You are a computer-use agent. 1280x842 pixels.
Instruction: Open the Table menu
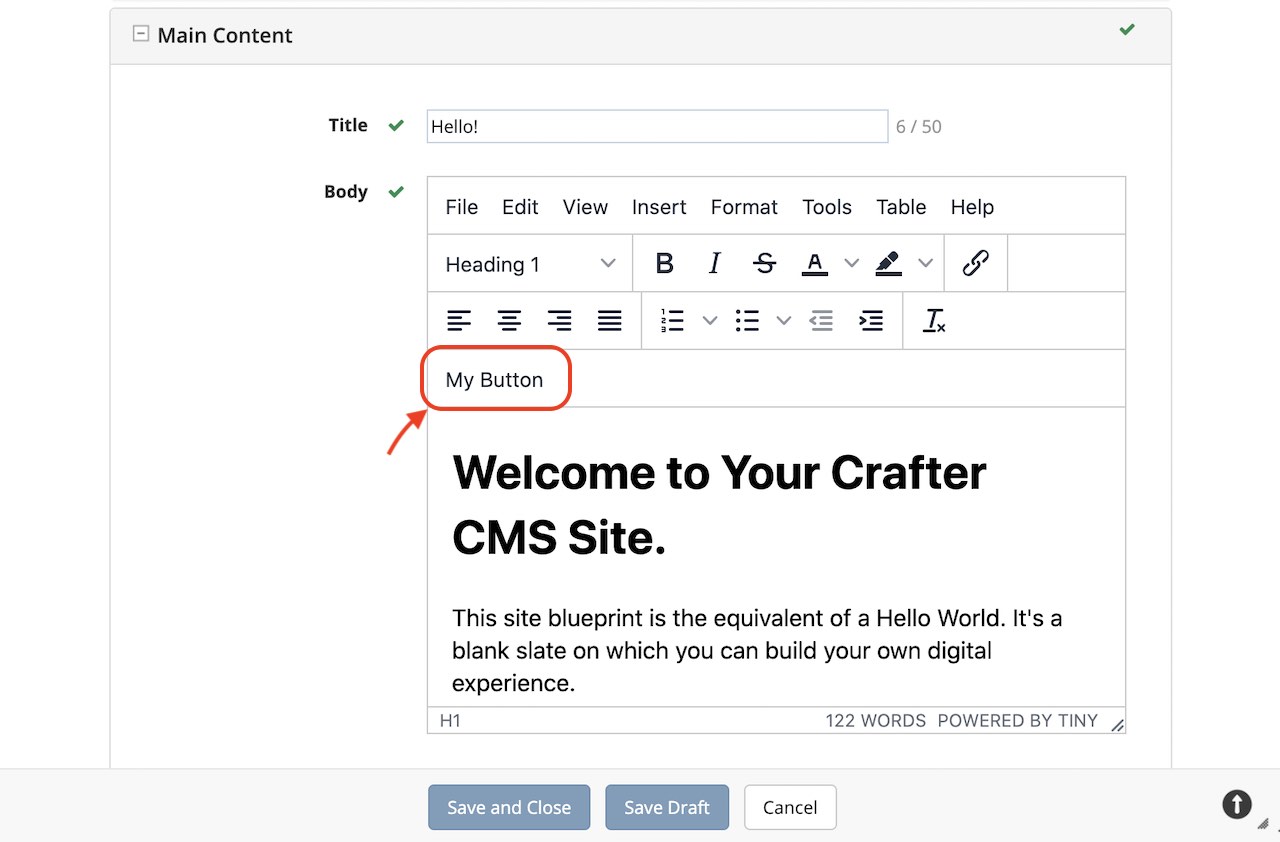pyautogui.click(x=901, y=207)
